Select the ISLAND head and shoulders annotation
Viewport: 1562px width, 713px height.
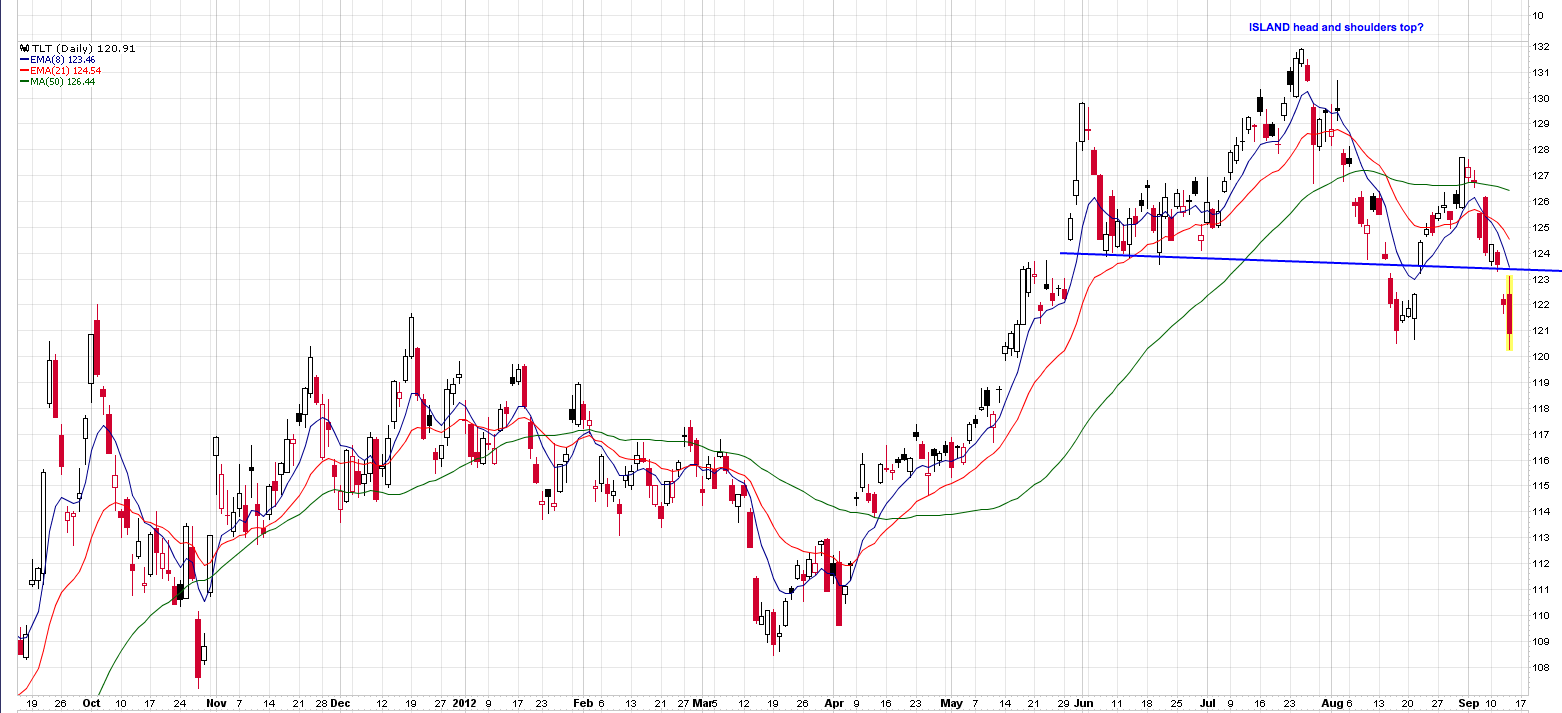pyautogui.click(x=1336, y=28)
